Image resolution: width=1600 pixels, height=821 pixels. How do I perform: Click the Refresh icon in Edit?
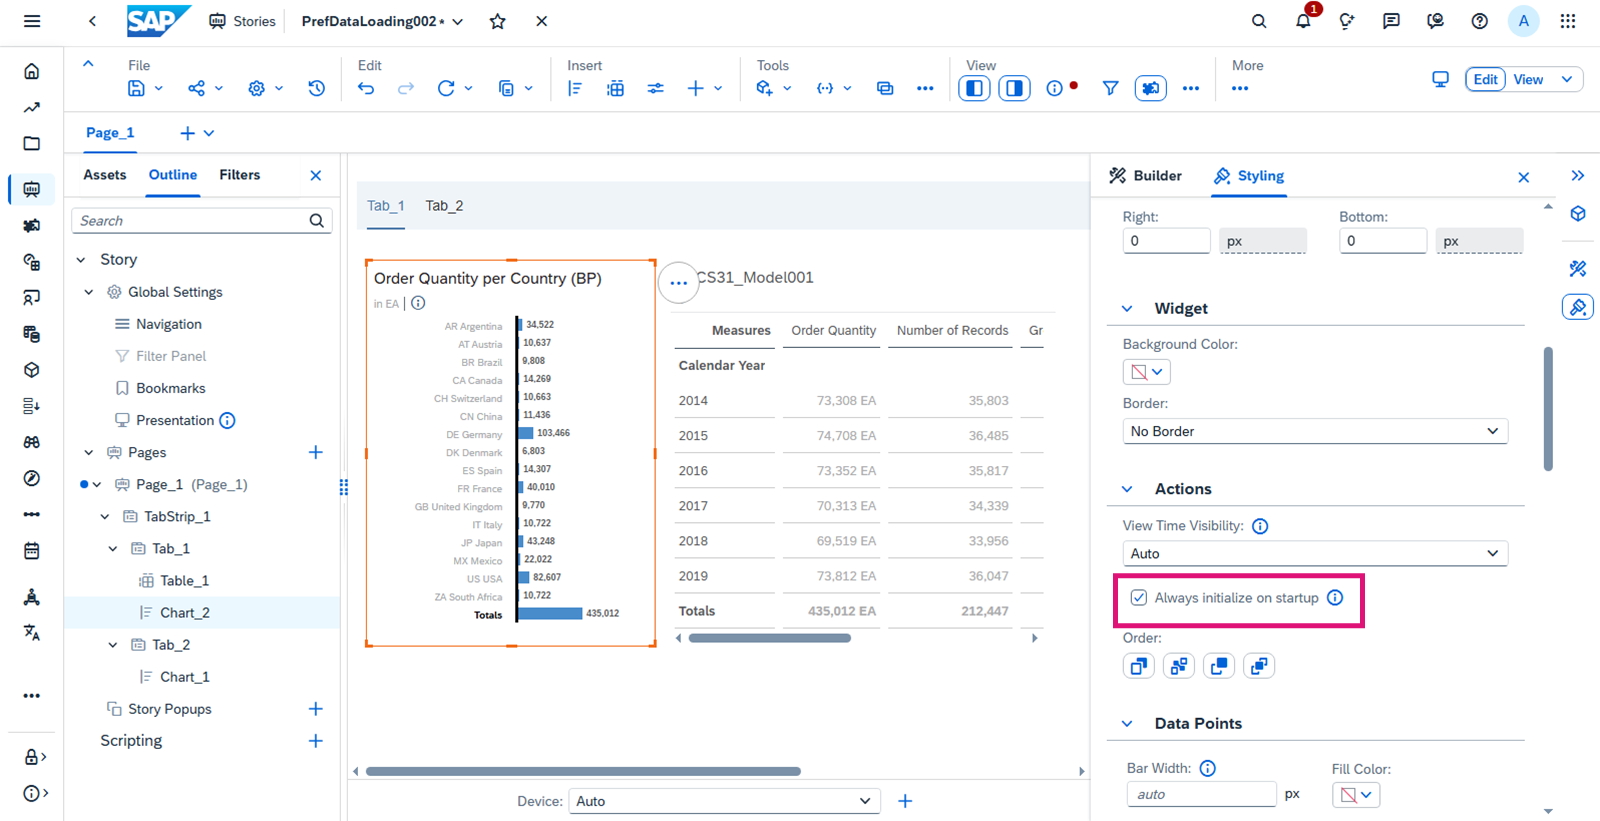click(446, 88)
